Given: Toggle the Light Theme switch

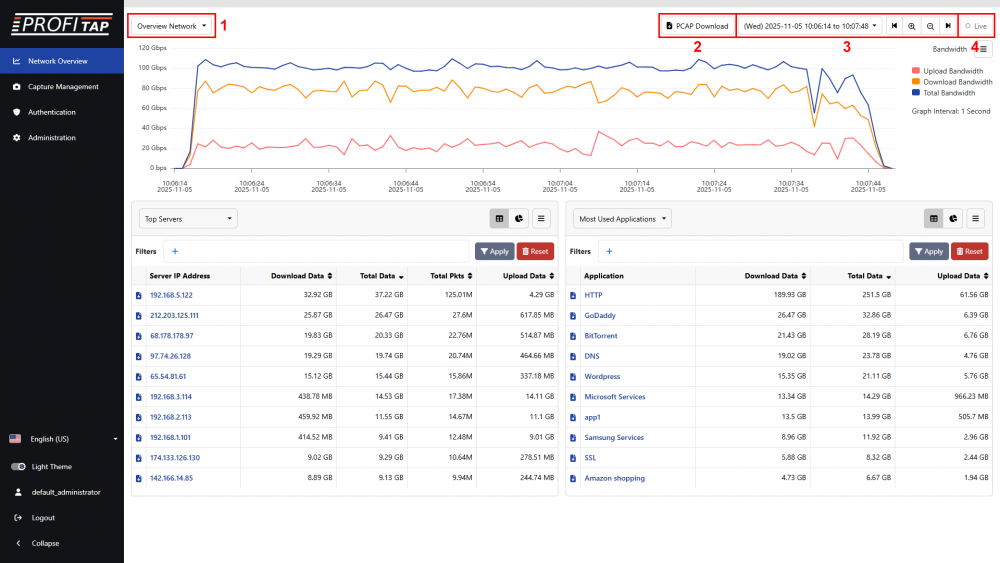Looking at the screenshot, I should [18, 467].
